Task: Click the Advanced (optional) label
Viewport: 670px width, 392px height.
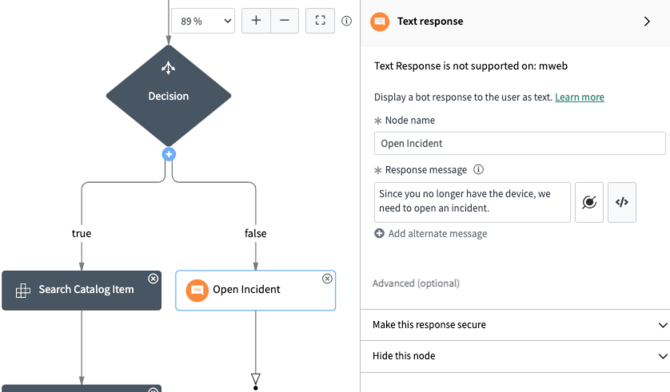Action: pyautogui.click(x=416, y=283)
